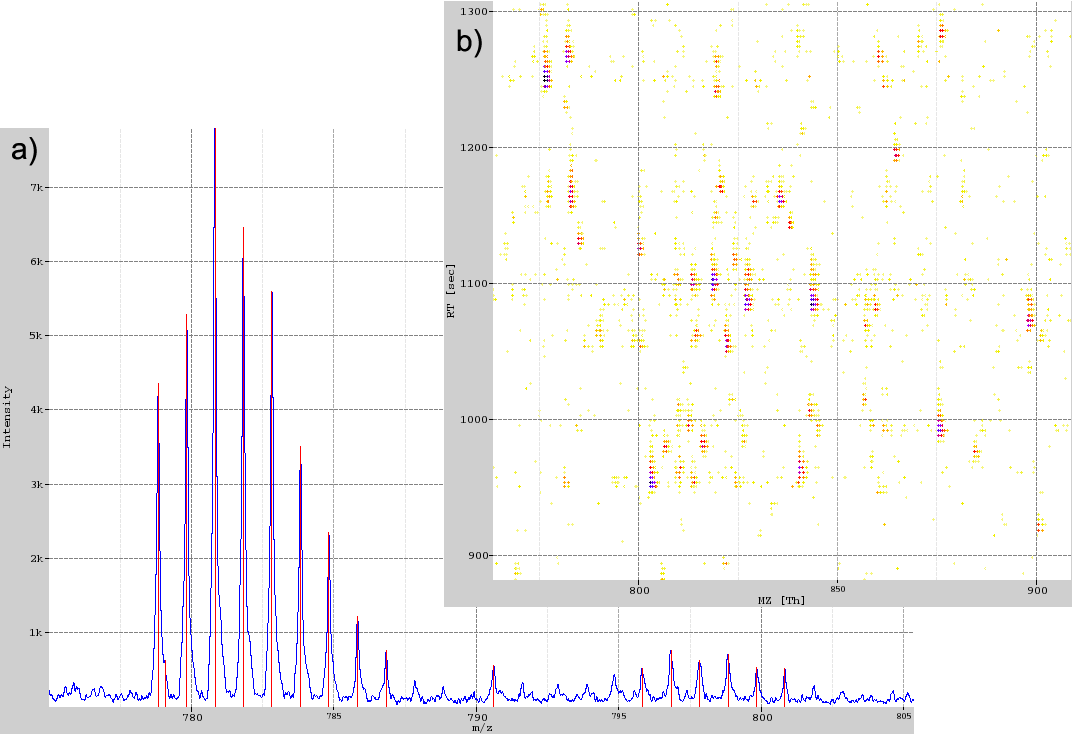Click the "1k" intensity tick label
This screenshot has height=734, width=1072.
(x=36, y=633)
